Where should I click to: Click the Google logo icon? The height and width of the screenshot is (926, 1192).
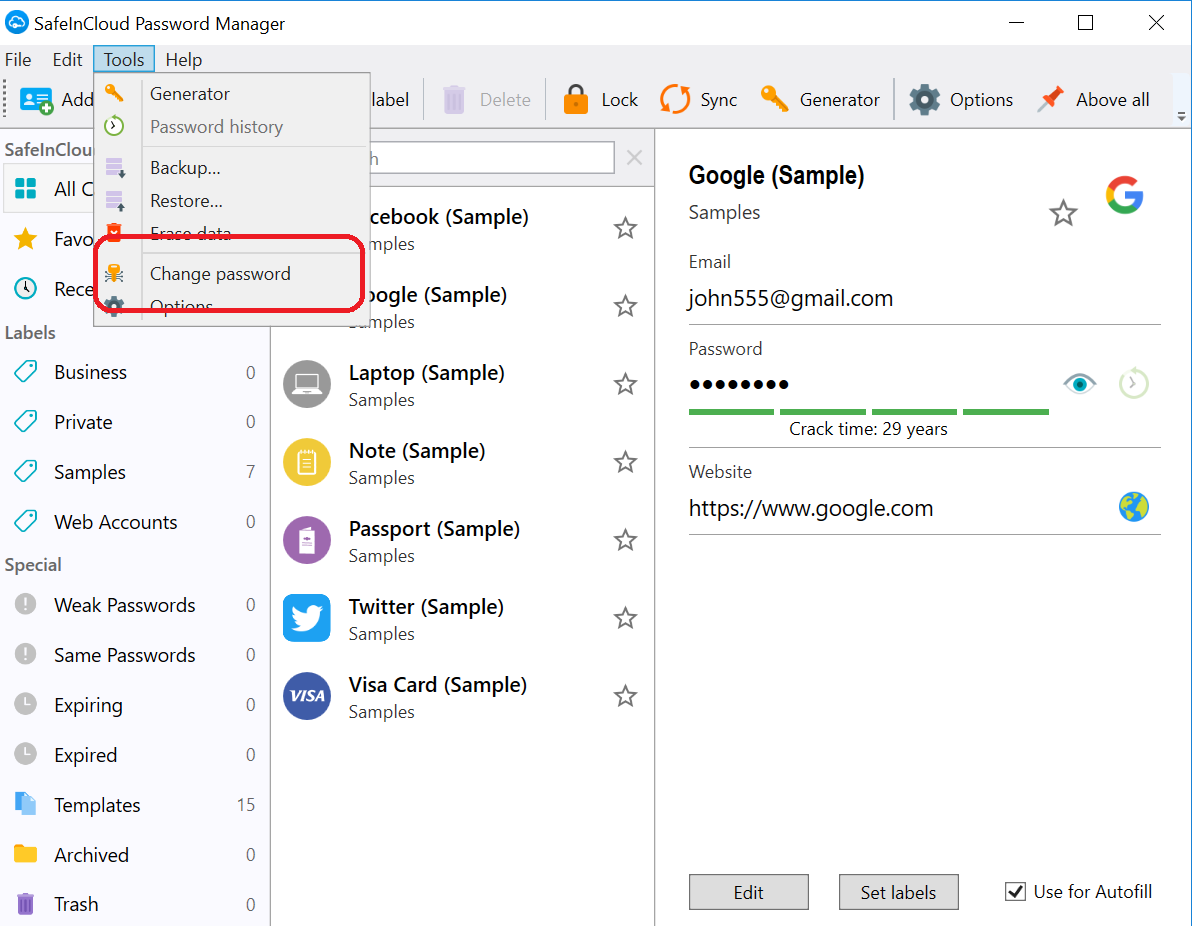click(x=1124, y=195)
